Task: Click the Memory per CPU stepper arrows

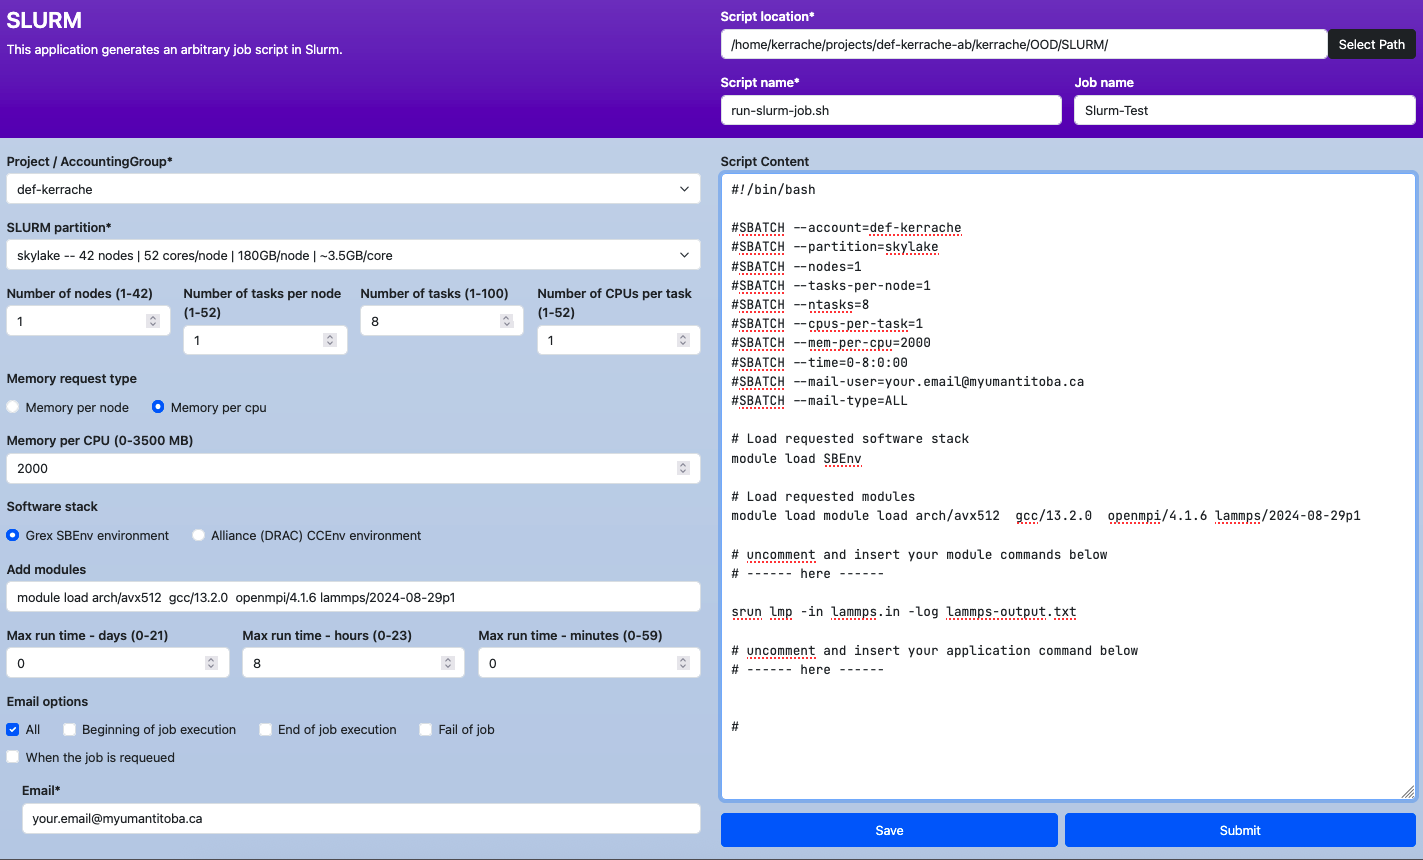Action: point(683,468)
